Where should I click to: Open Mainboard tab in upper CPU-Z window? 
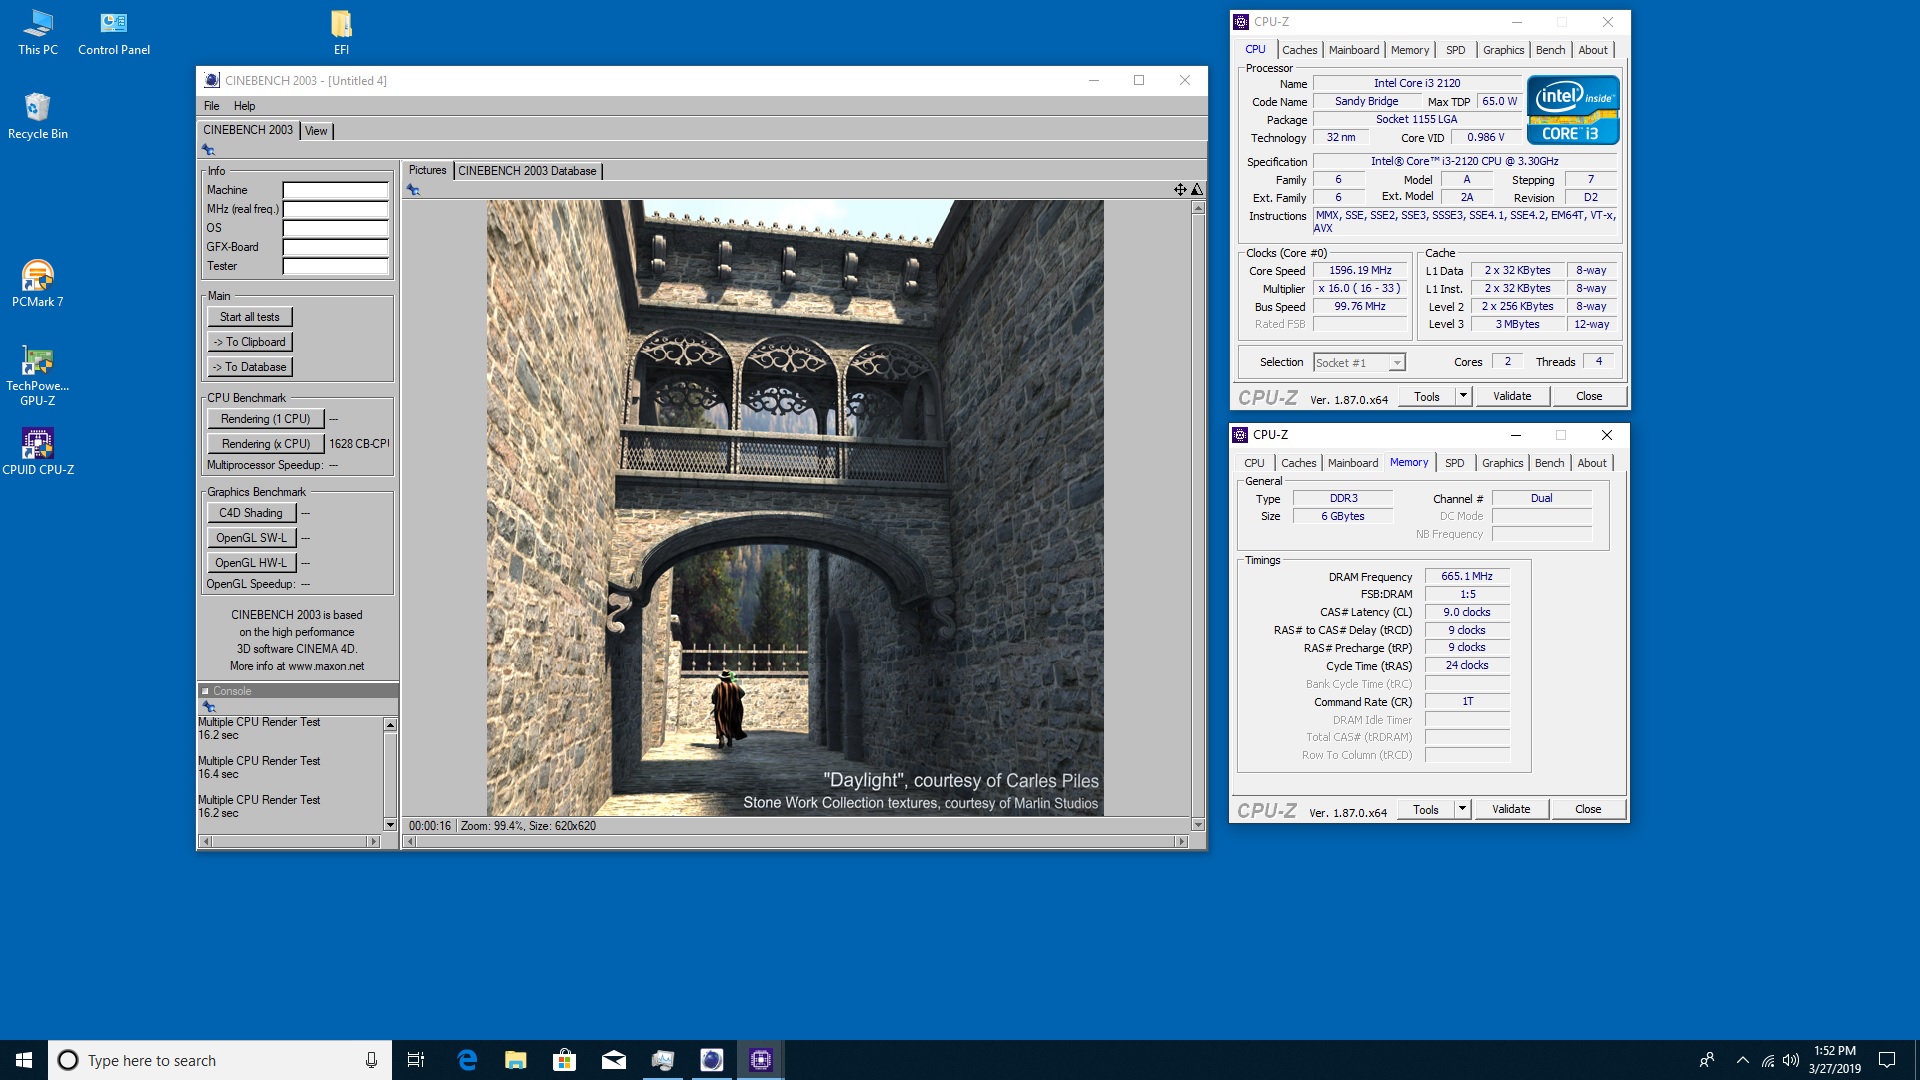click(1353, 50)
